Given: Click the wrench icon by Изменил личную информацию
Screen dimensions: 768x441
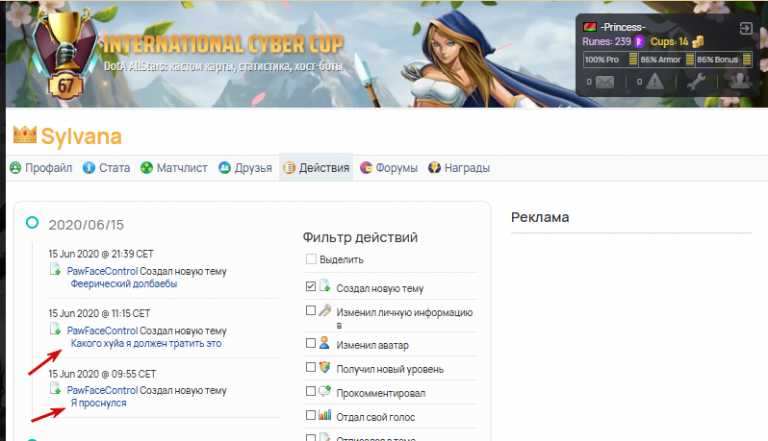Looking at the screenshot, I should (x=325, y=310).
